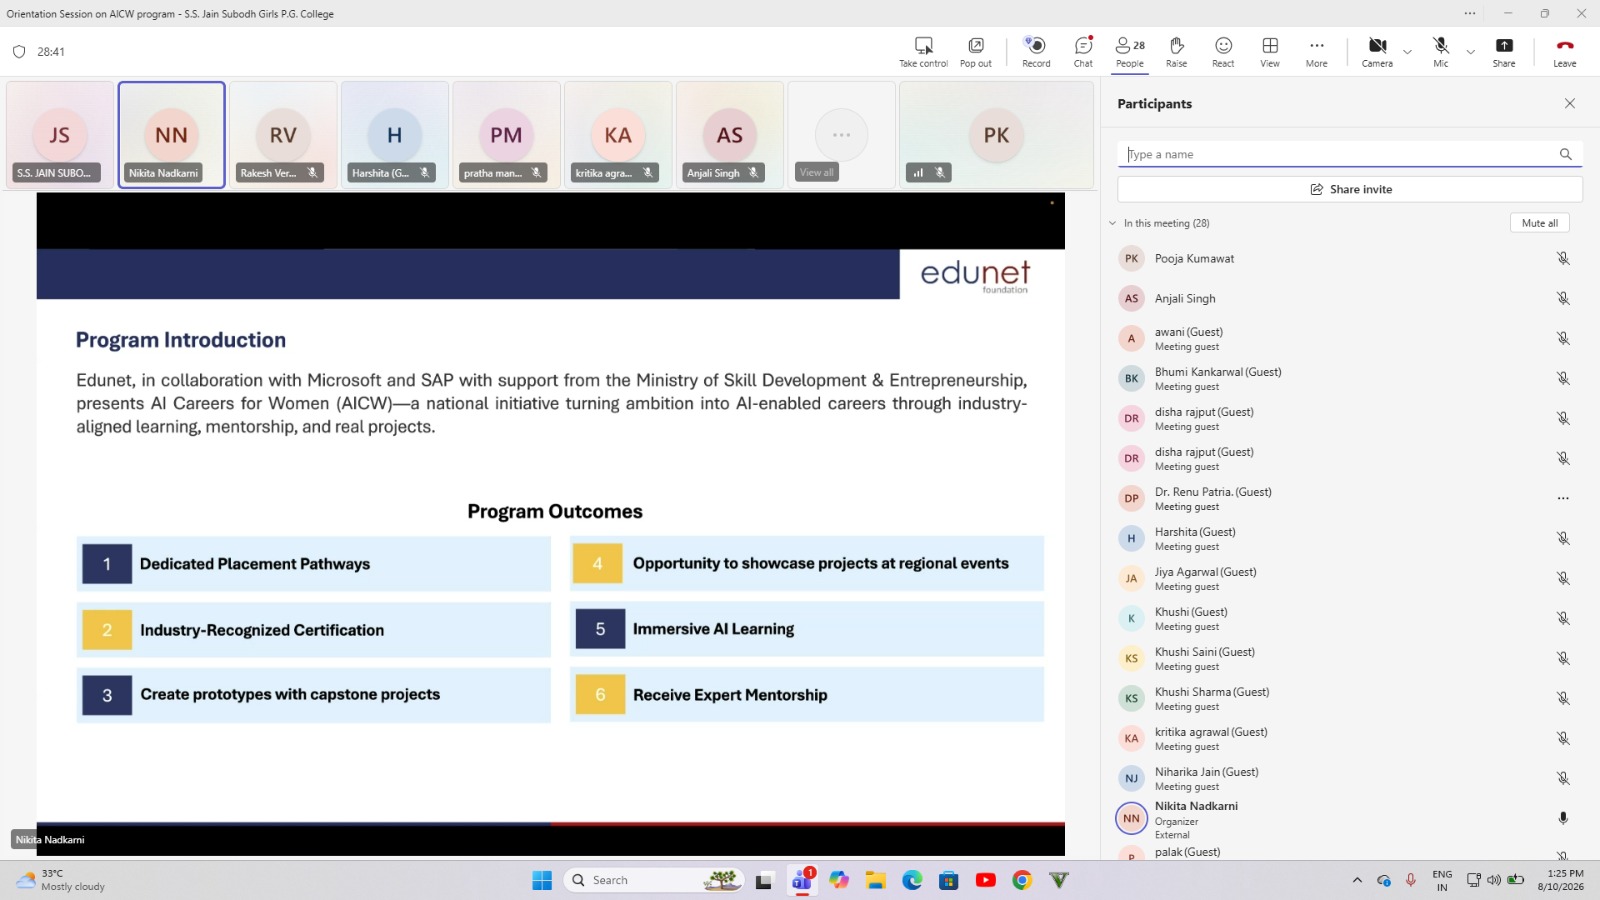Click mic icon for Anjali Singh
1600x900 pixels.
tap(1563, 298)
